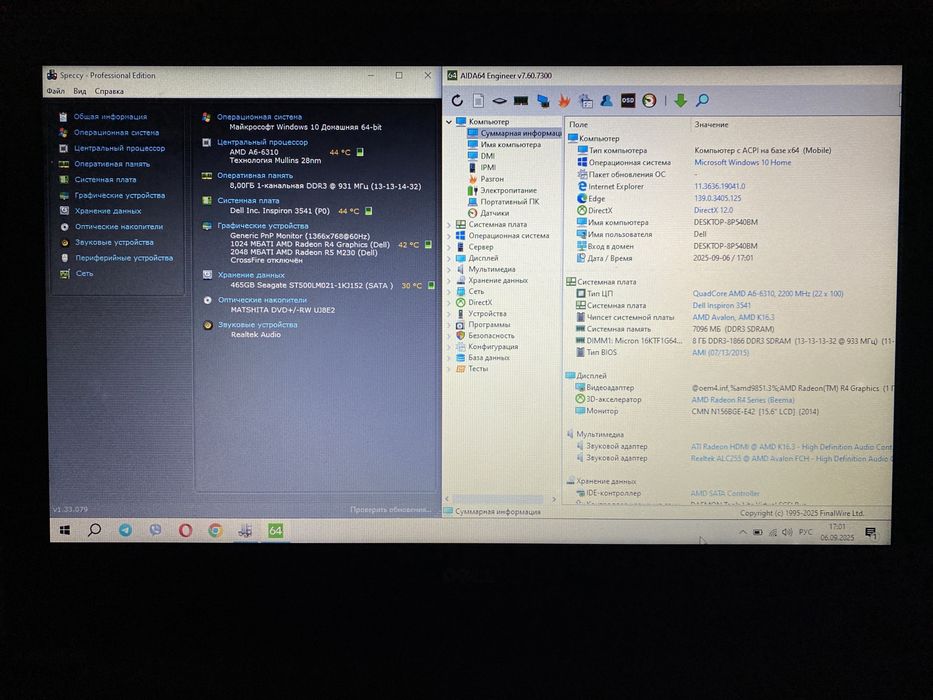Click the blue monitors icon in AIDA64 toolbar
Image resolution: width=933 pixels, height=700 pixels.
(x=543, y=101)
